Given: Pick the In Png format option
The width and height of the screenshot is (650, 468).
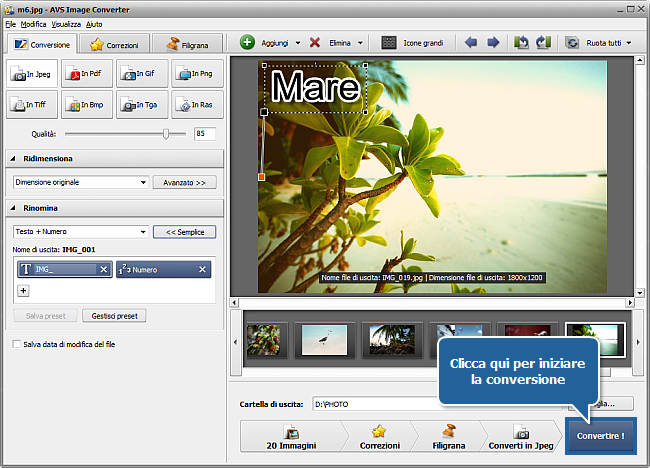Looking at the screenshot, I should click(x=196, y=75).
